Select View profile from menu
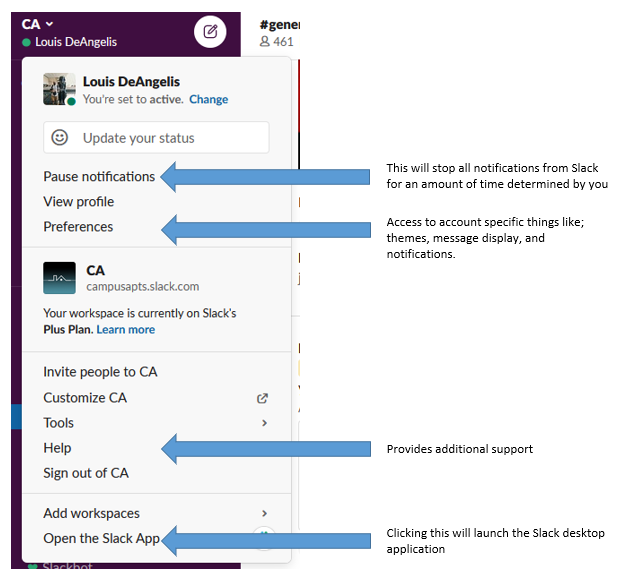 (78, 202)
